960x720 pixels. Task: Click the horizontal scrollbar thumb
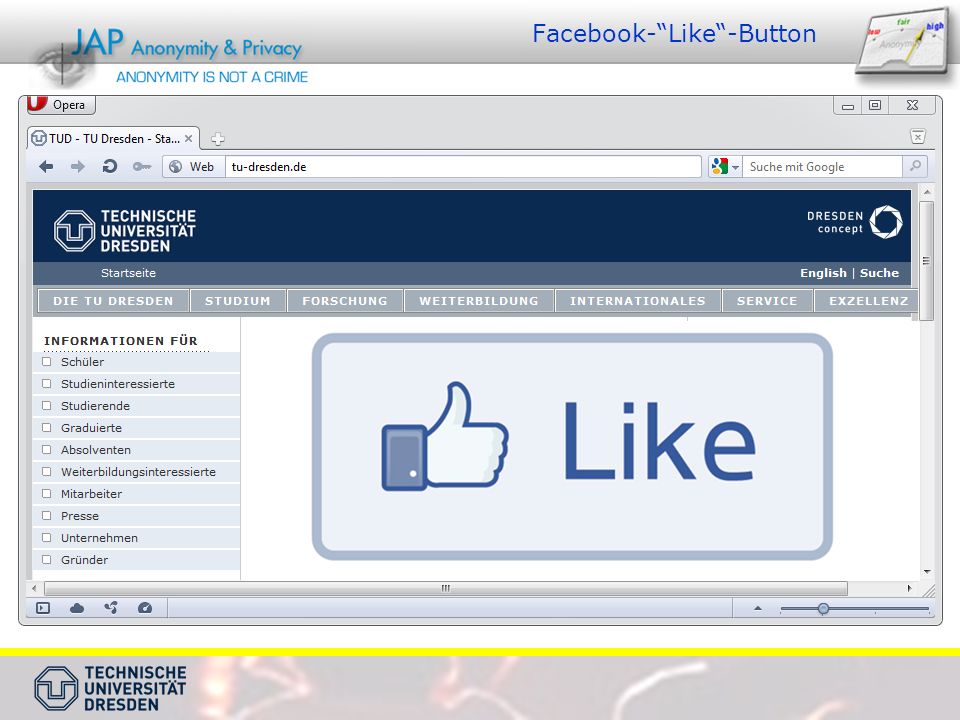point(446,588)
